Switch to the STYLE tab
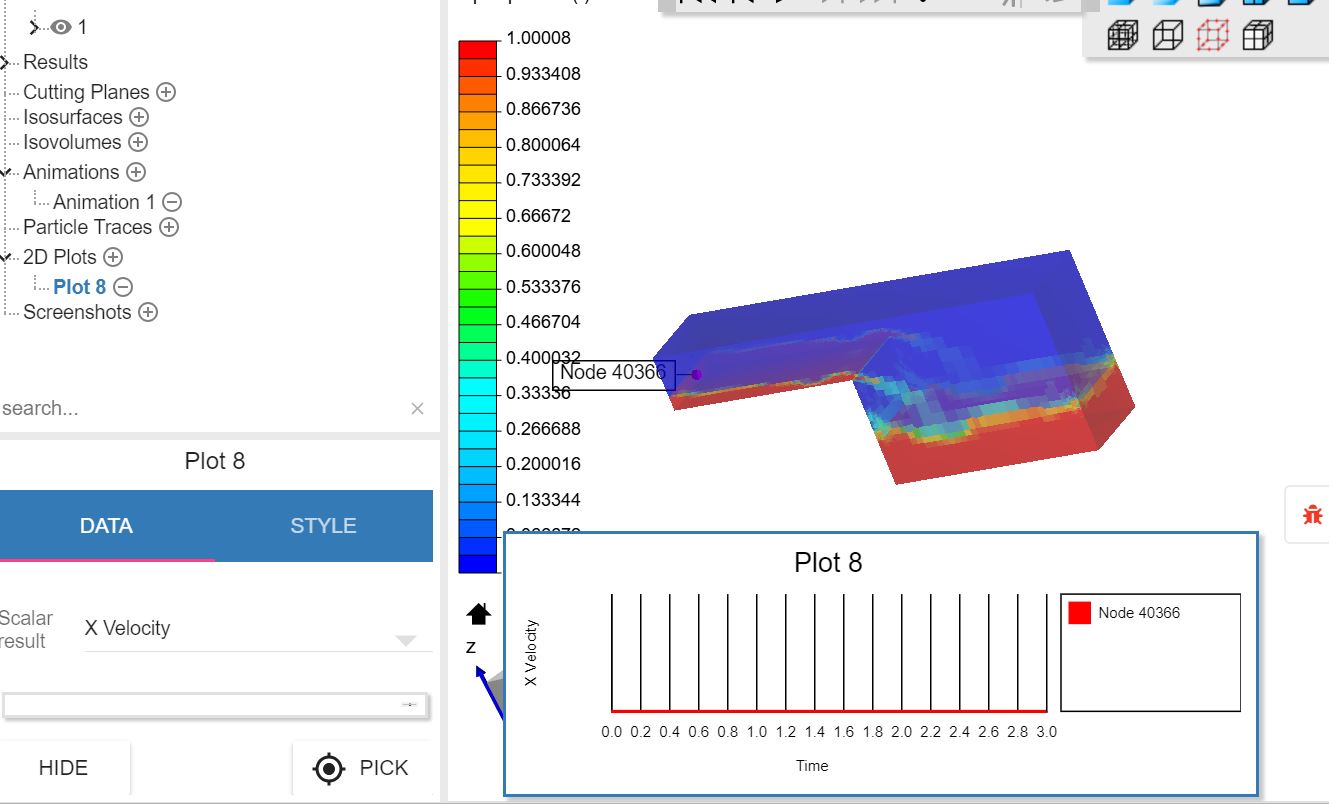Image resolution: width=1329 pixels, height=805 pixels. (x=323, y=525)
